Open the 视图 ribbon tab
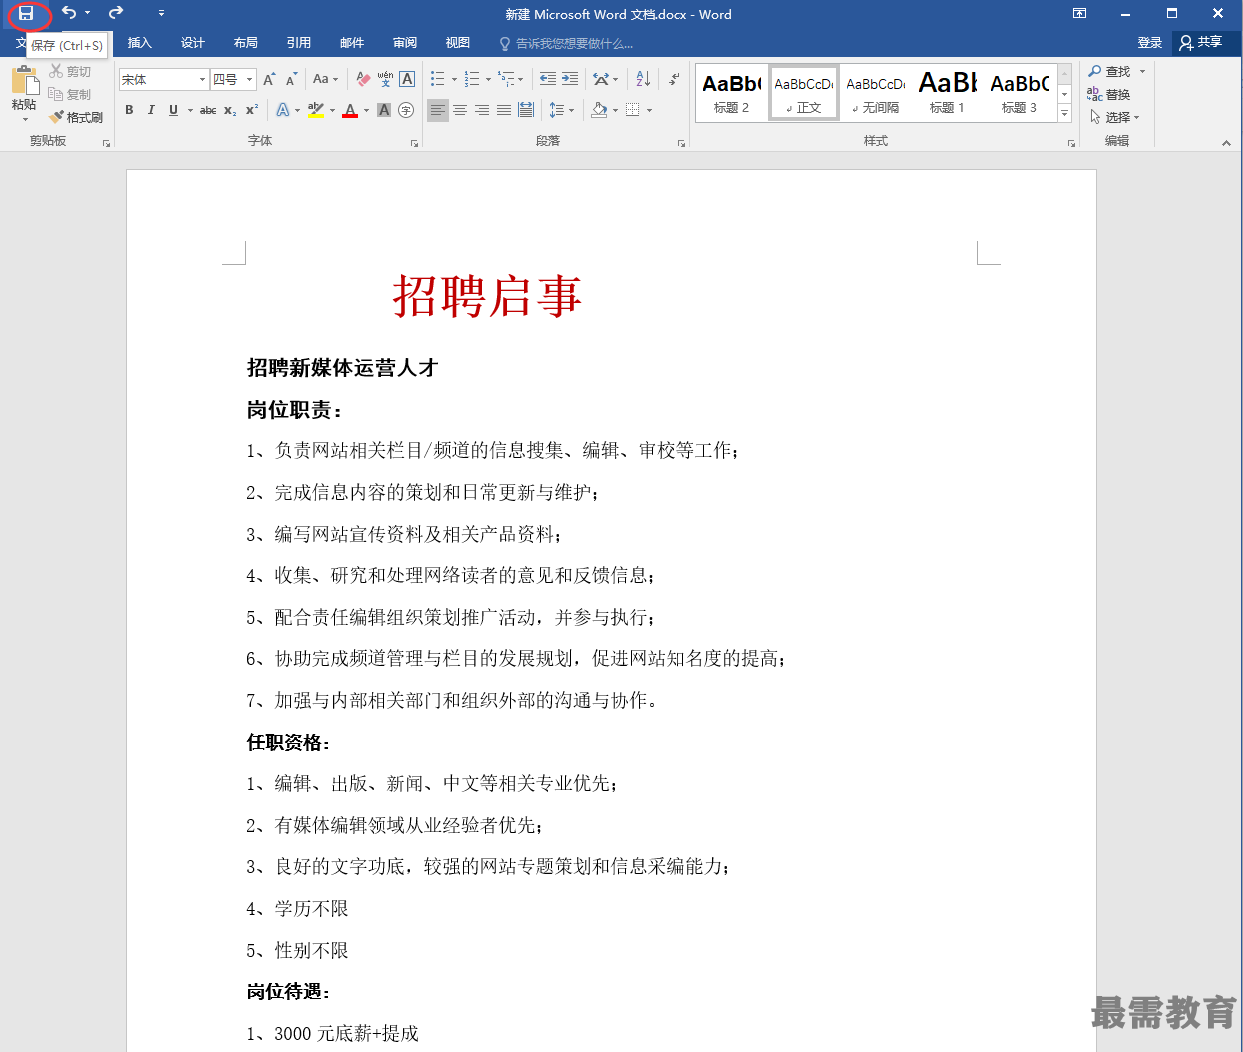This screenshot has height=1052, width=1243. [x=457, y=43]
